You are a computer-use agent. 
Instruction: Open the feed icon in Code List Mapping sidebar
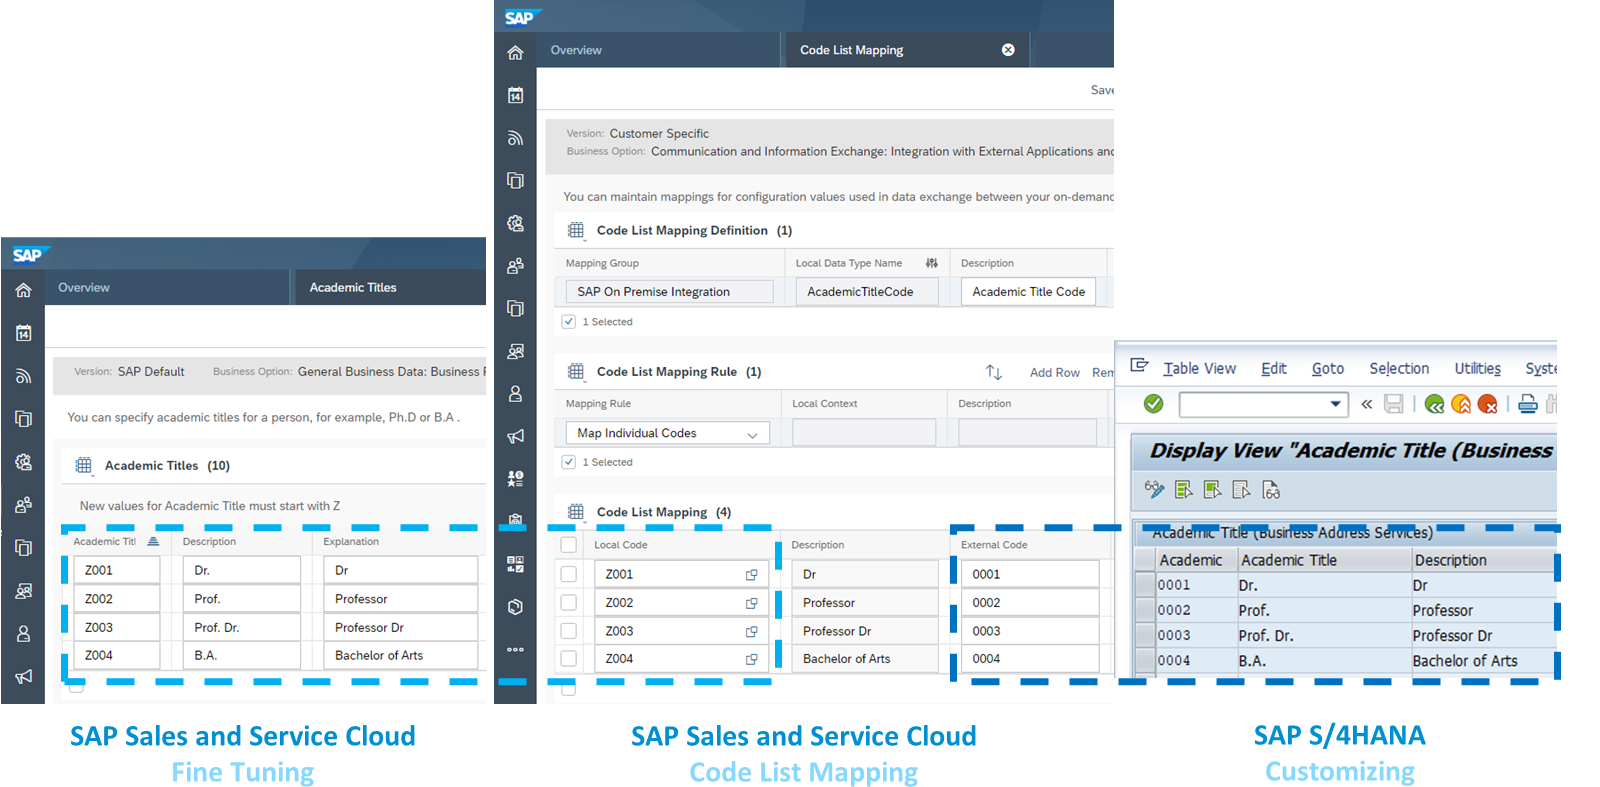pyautogui.click(x=515, y=138)
